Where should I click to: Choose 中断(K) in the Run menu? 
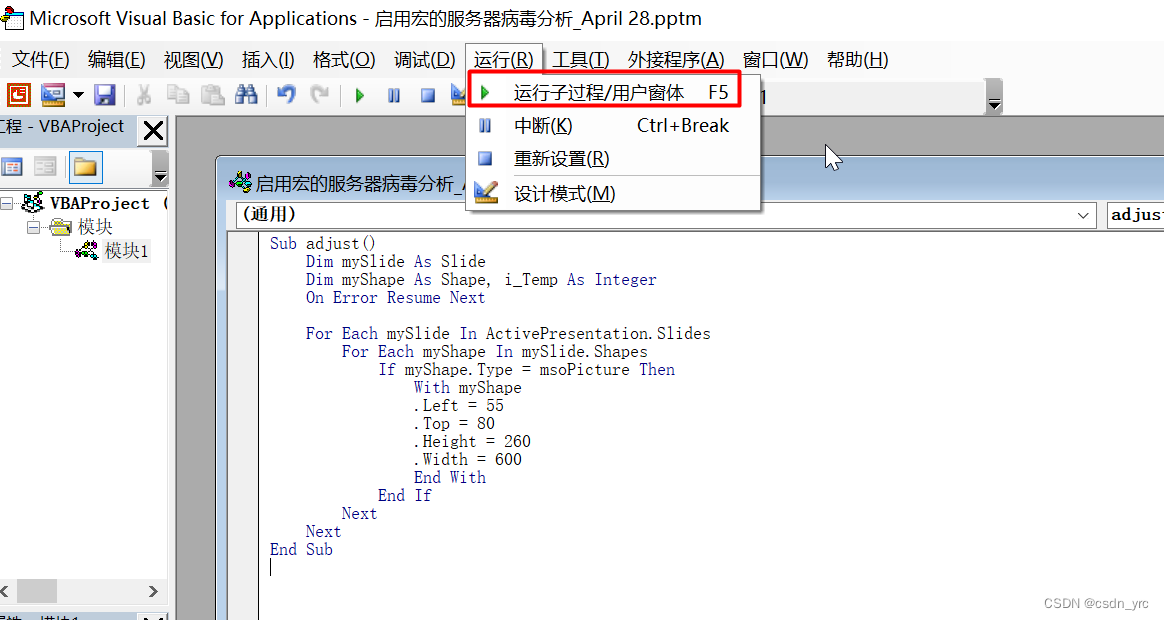pyautogui.click(x=612, y=125)
